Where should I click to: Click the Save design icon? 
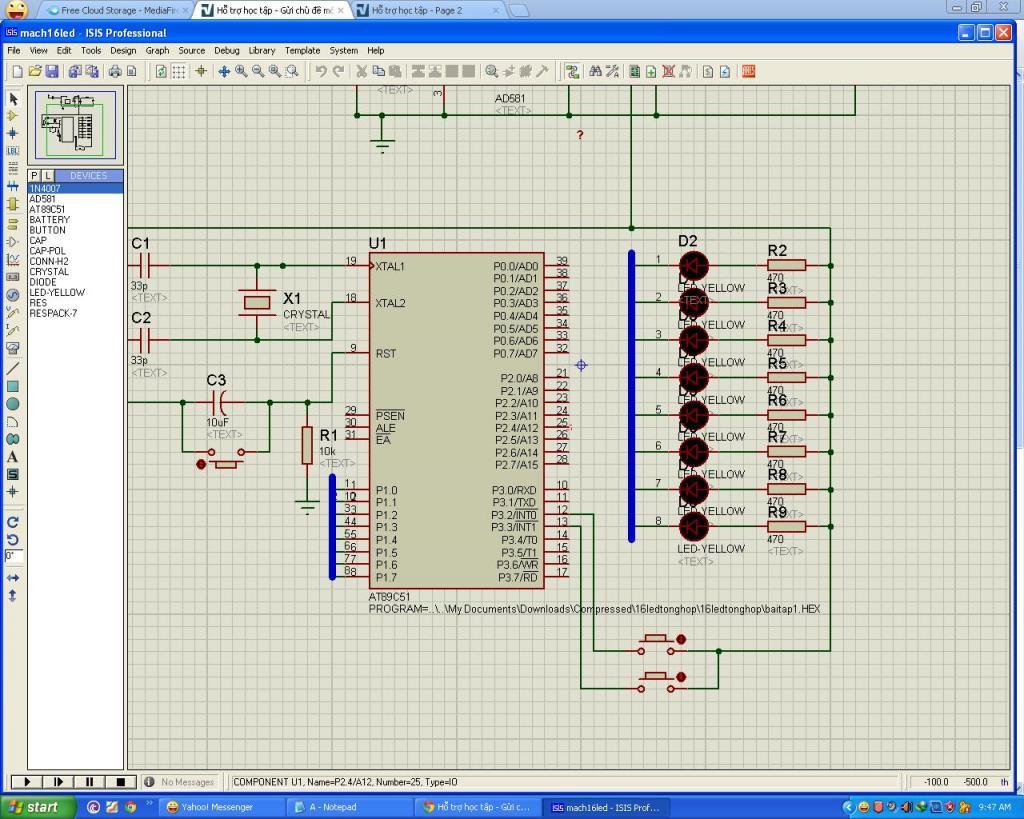point(51,71)
